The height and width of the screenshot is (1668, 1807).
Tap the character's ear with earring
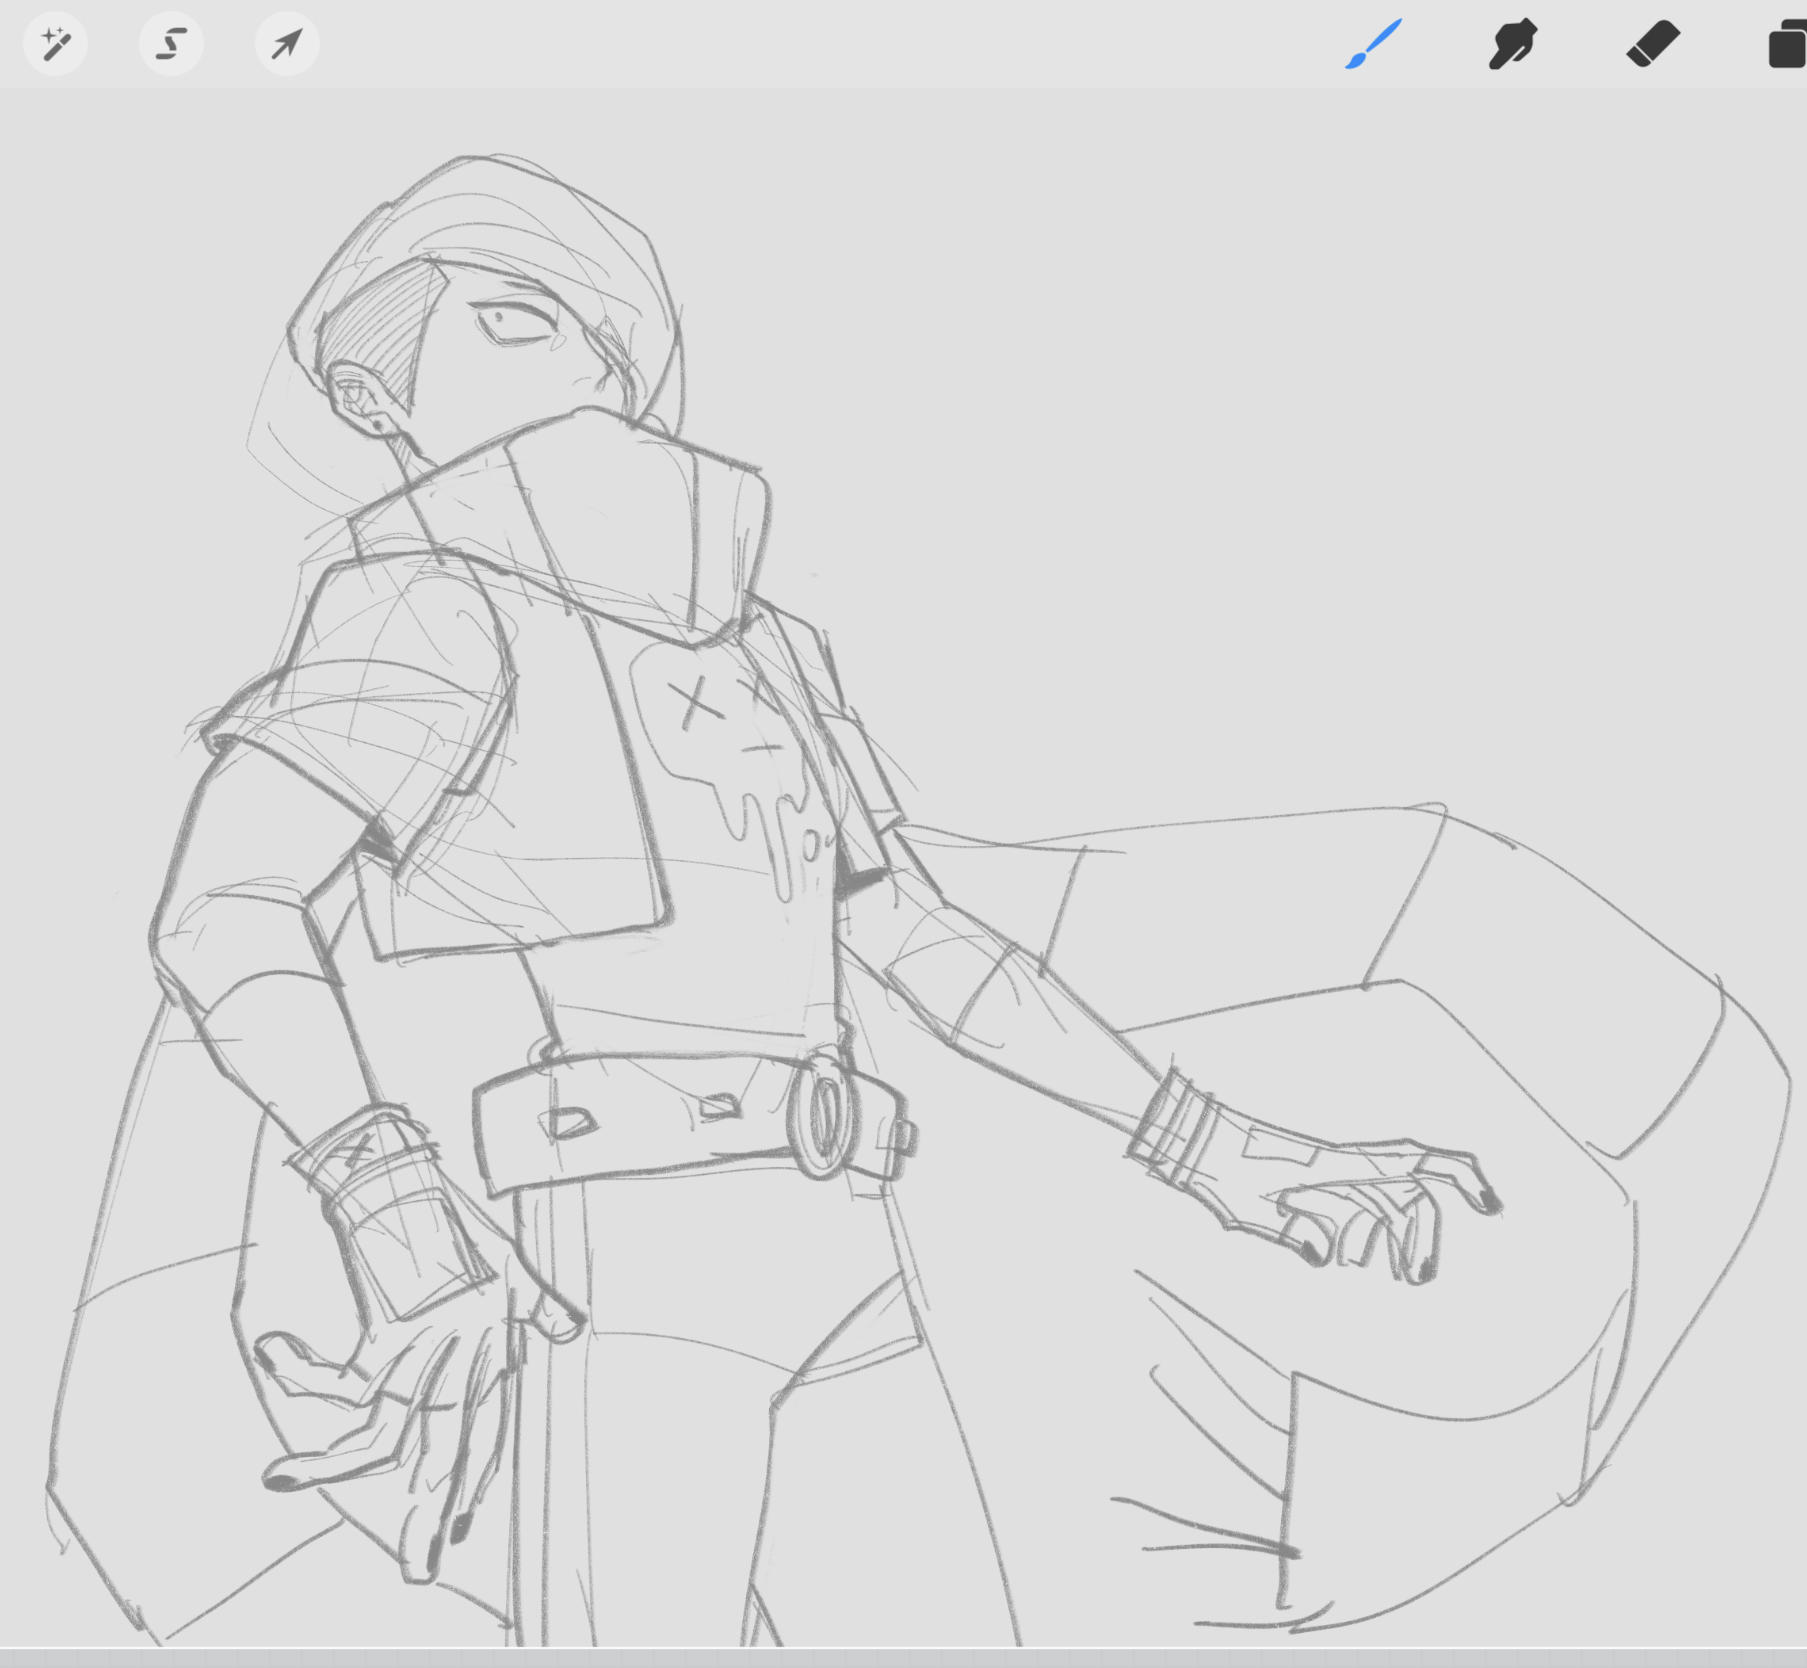tap(356, 400)
